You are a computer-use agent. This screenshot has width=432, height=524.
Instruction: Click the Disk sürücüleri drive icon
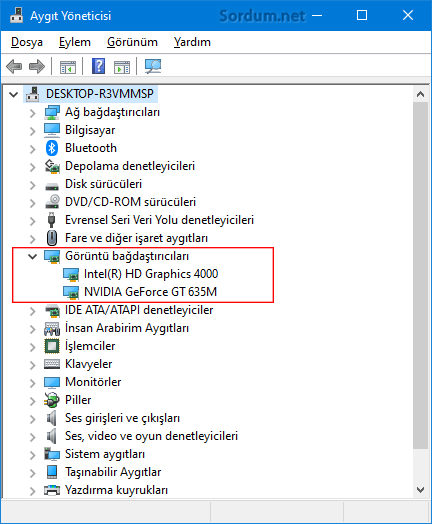[52, 186]
